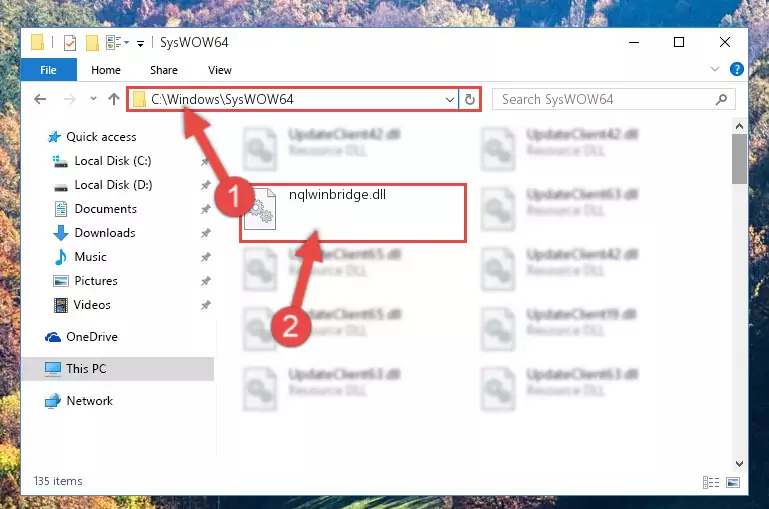Viewport: 769px width, 509px height.
Task: Click the scroll down arrow of file list
Action: click(x=739, y=463)
